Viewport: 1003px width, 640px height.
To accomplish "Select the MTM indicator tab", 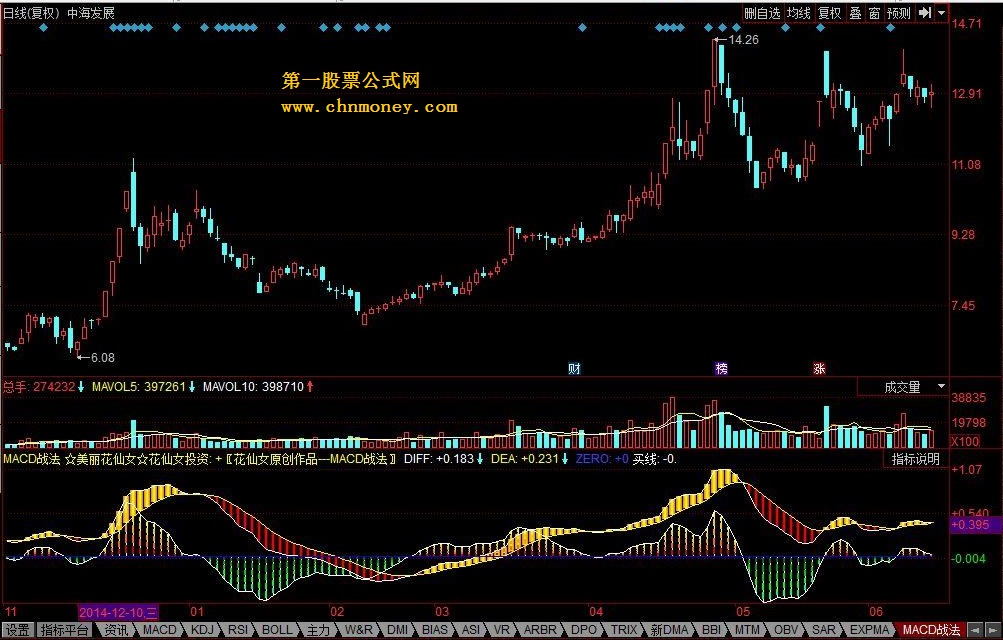I will 746,630.
